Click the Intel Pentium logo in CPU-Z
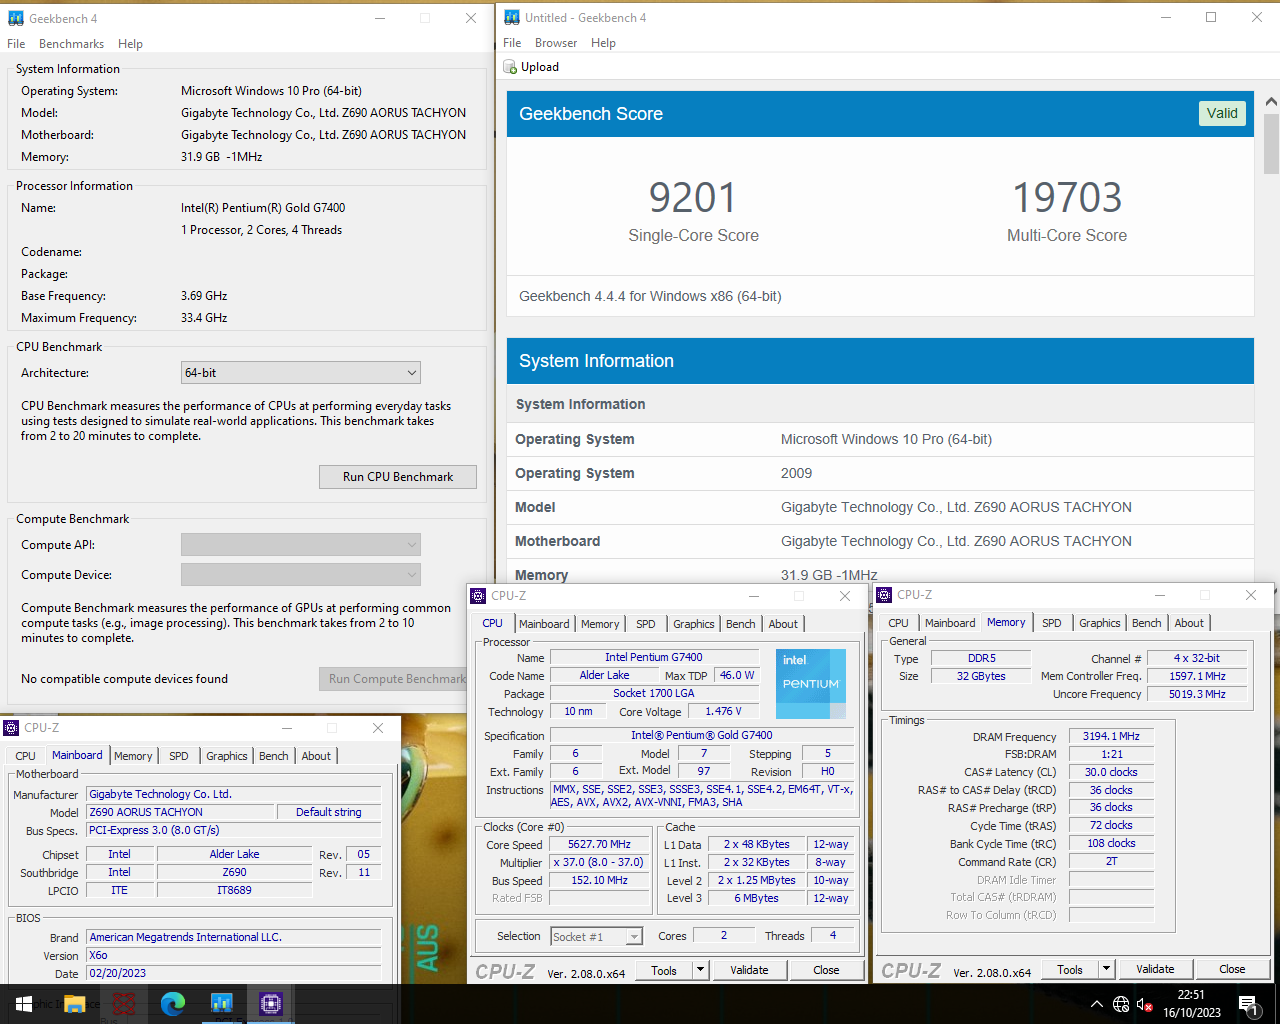This screenshot has width=1280, height=1024. [811, 684]
